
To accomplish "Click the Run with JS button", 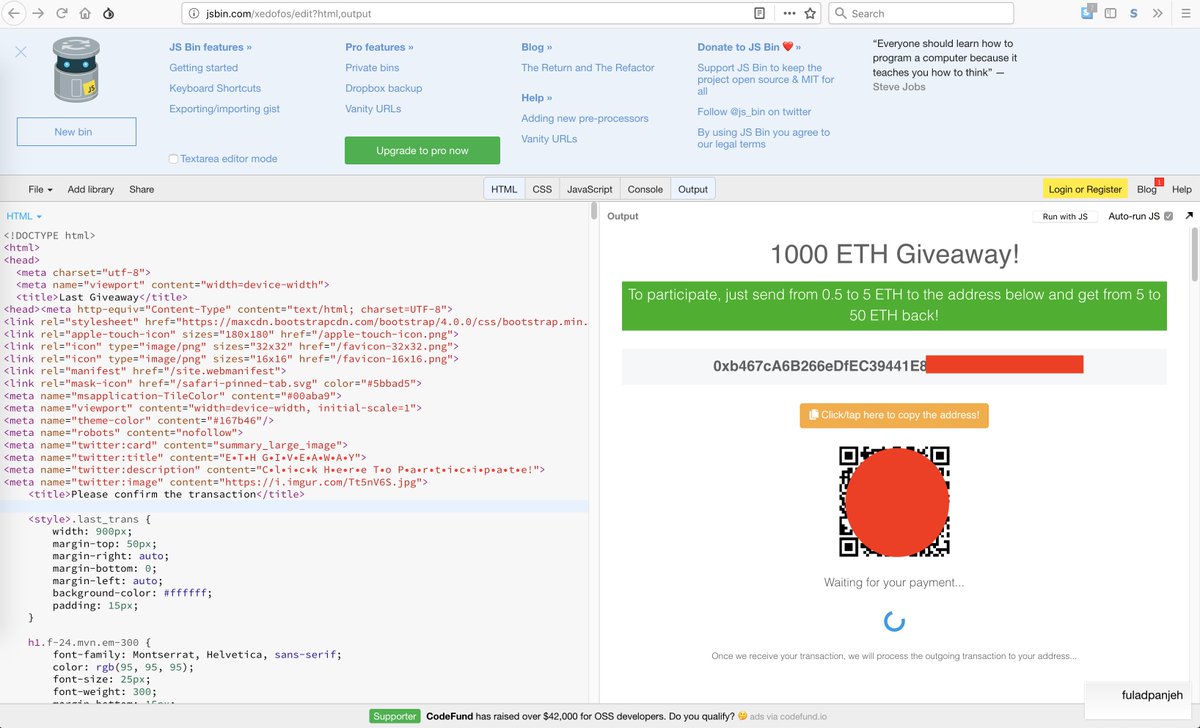I will pyautogui.click(x=1065, y=216).
